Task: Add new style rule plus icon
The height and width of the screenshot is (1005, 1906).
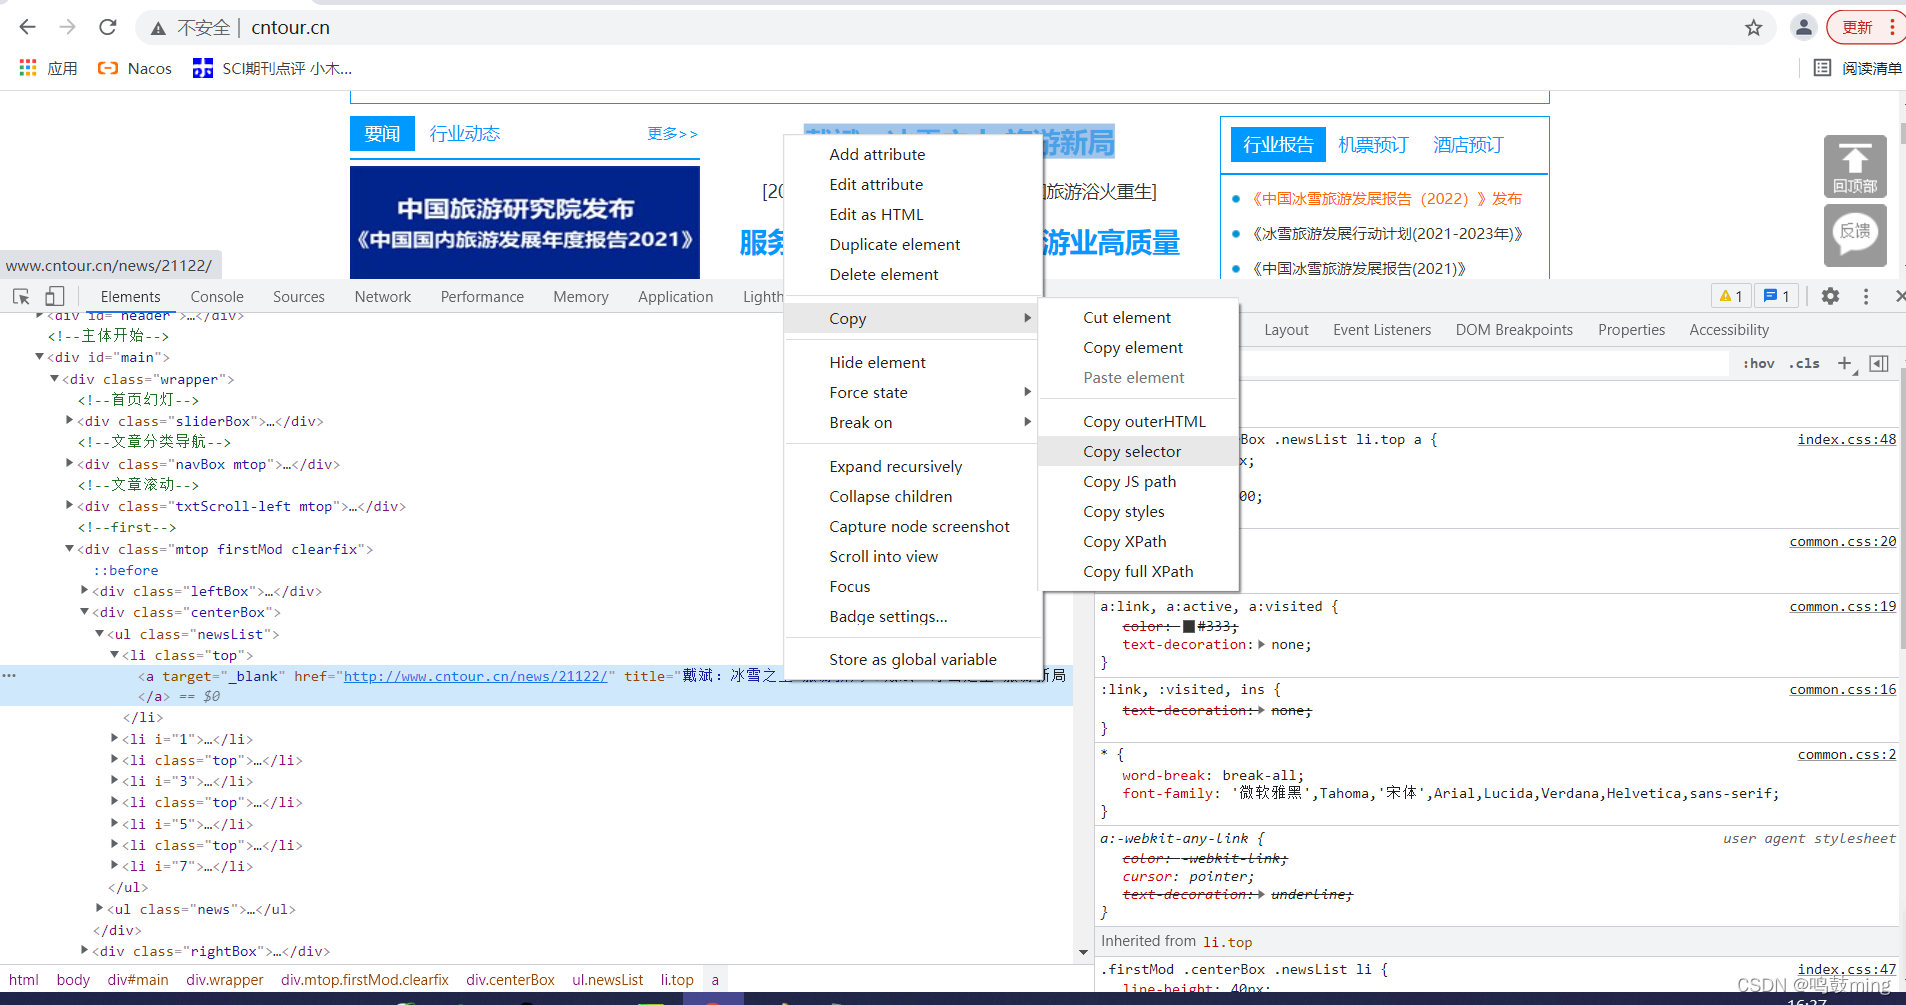Action: 1845,364
